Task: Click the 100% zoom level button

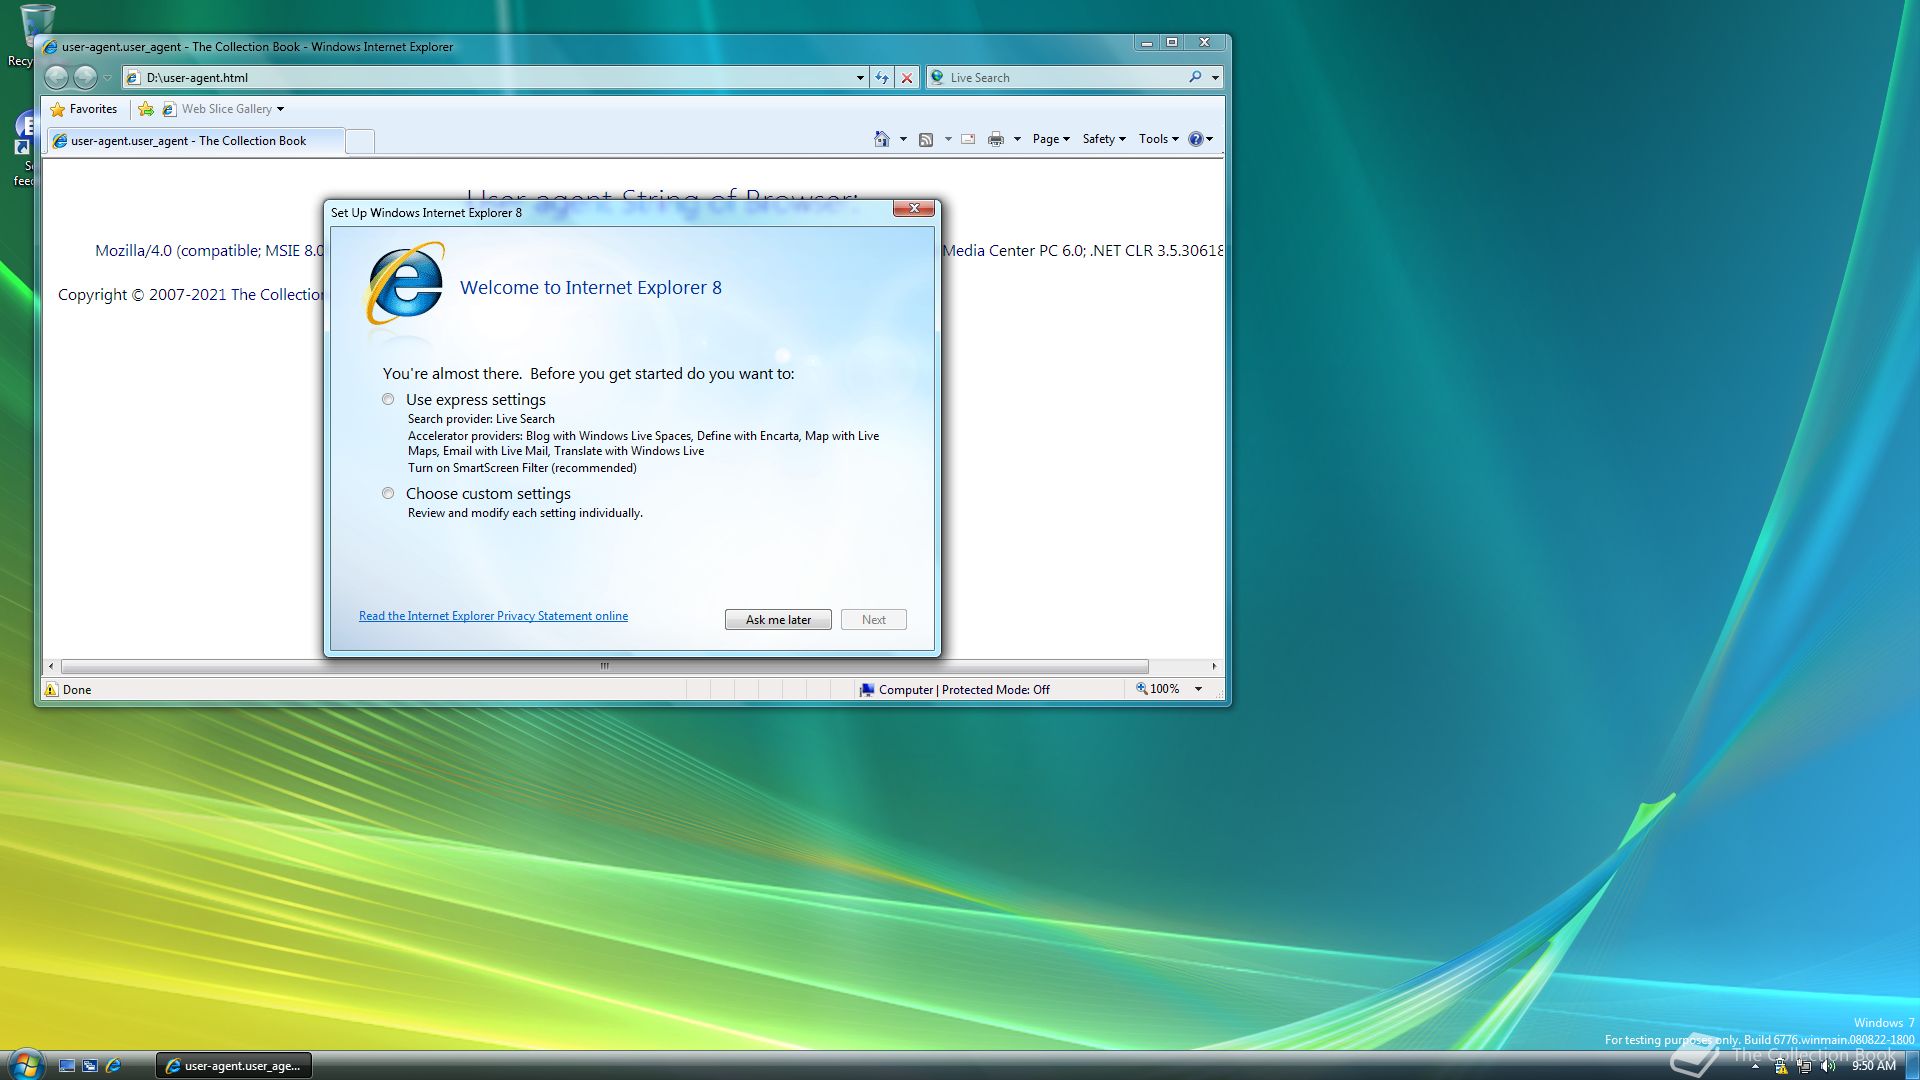Action: [x=1158, y=689]
